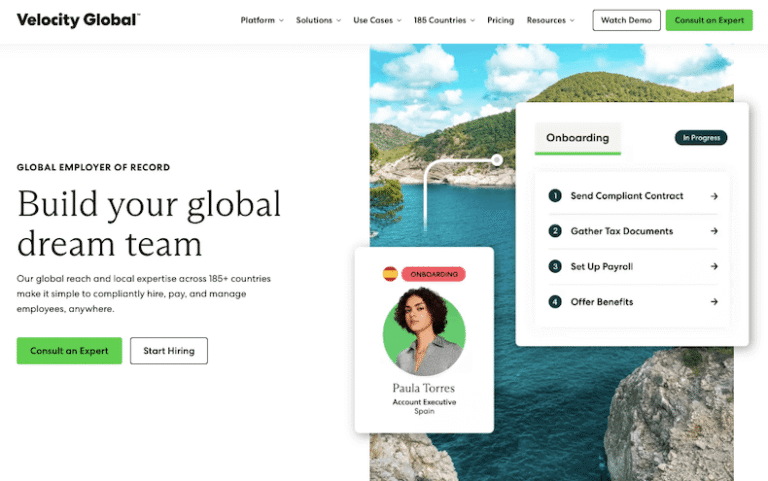
Task: Expand the Resources chevron arrow
Action: point(572,21)
